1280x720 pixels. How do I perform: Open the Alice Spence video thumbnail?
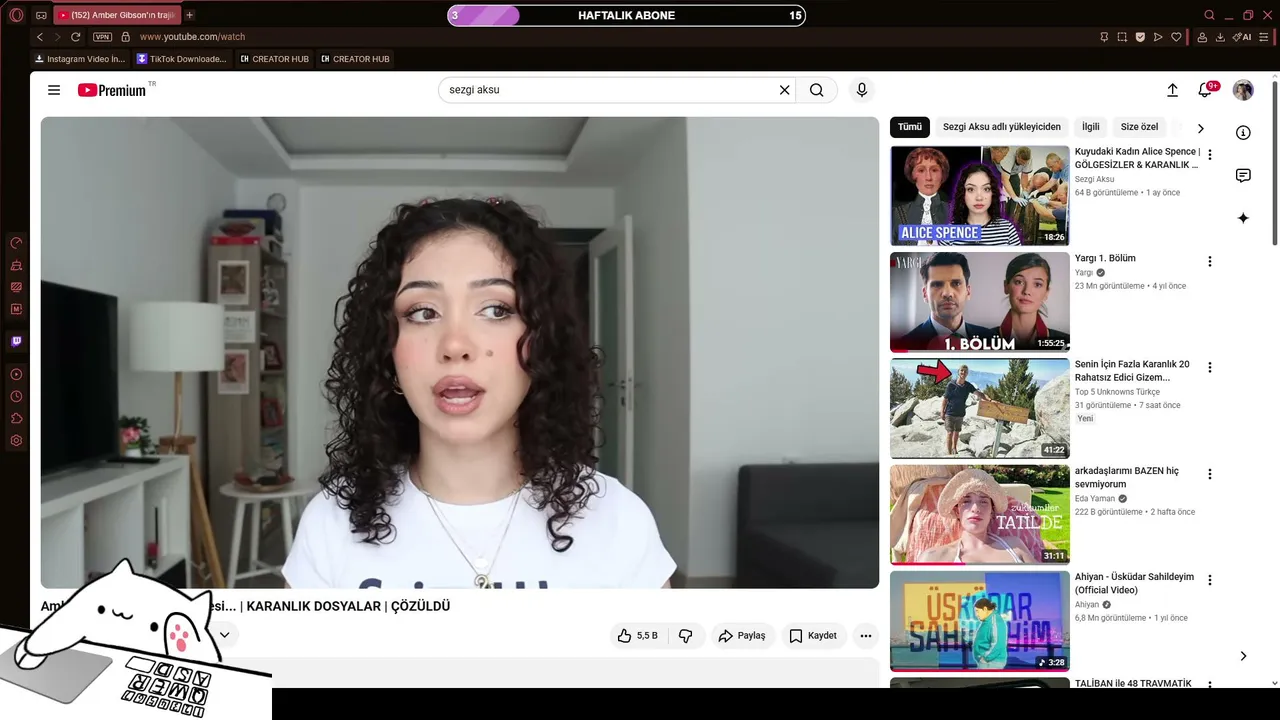980,196
